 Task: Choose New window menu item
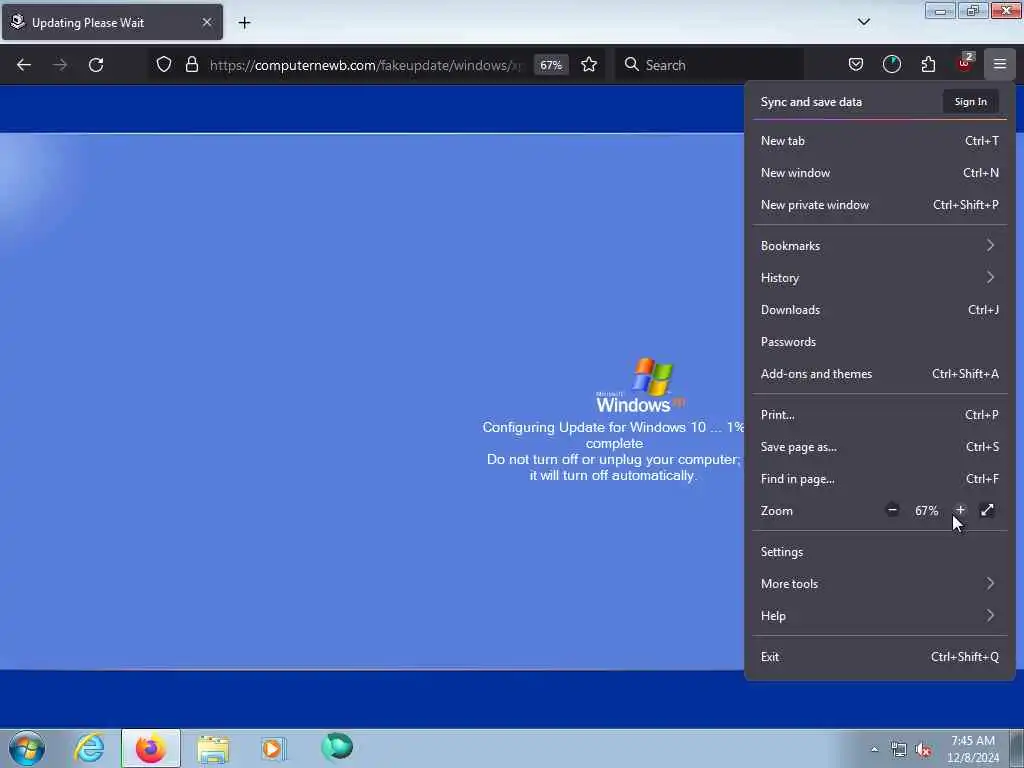(880, 172)
